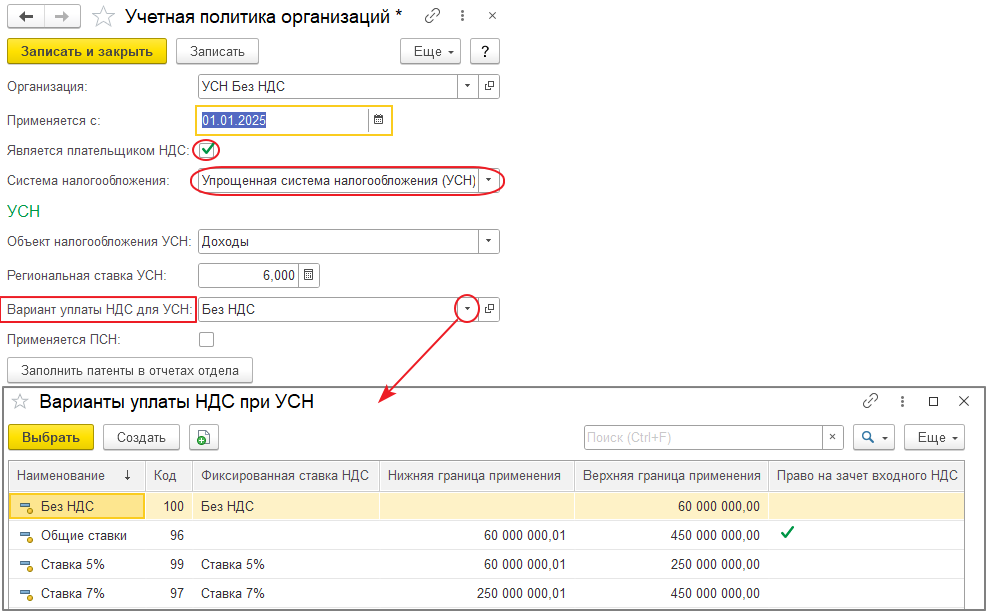This screenshot has width=988, height=615.
Task: Create new item by copying icon button
Action: pos(204,437)
